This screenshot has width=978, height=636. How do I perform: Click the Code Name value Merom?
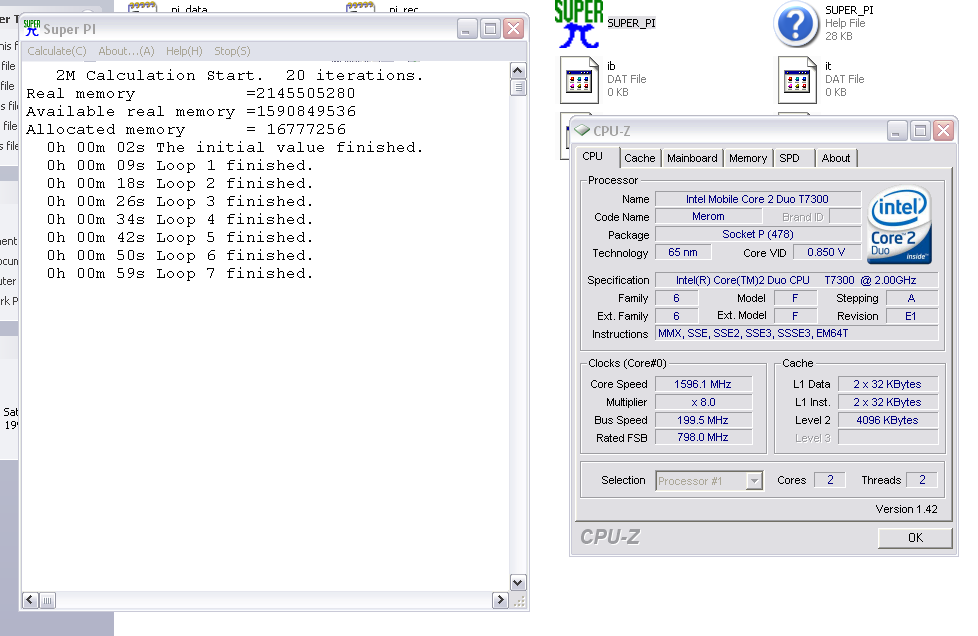709,216
